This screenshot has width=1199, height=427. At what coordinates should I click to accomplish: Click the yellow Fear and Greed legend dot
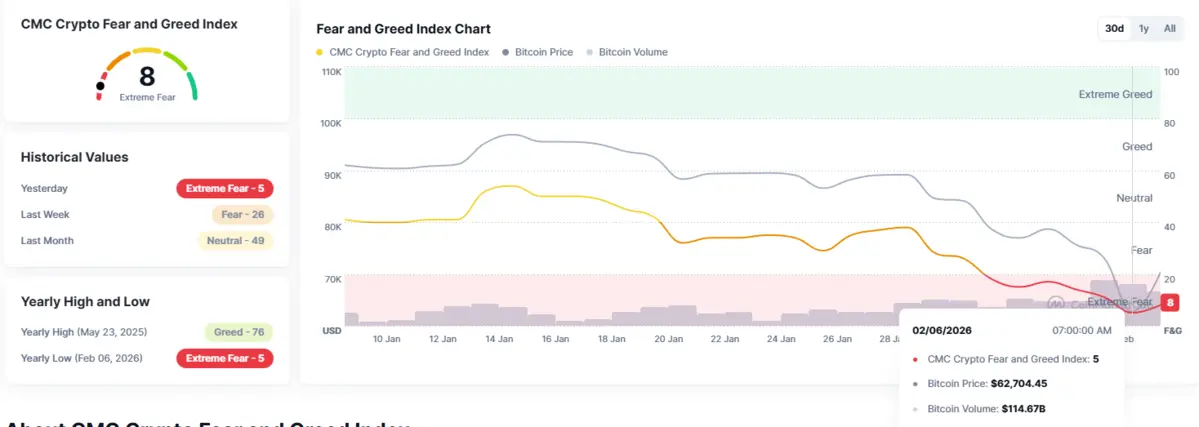click(x=320, y=52)
